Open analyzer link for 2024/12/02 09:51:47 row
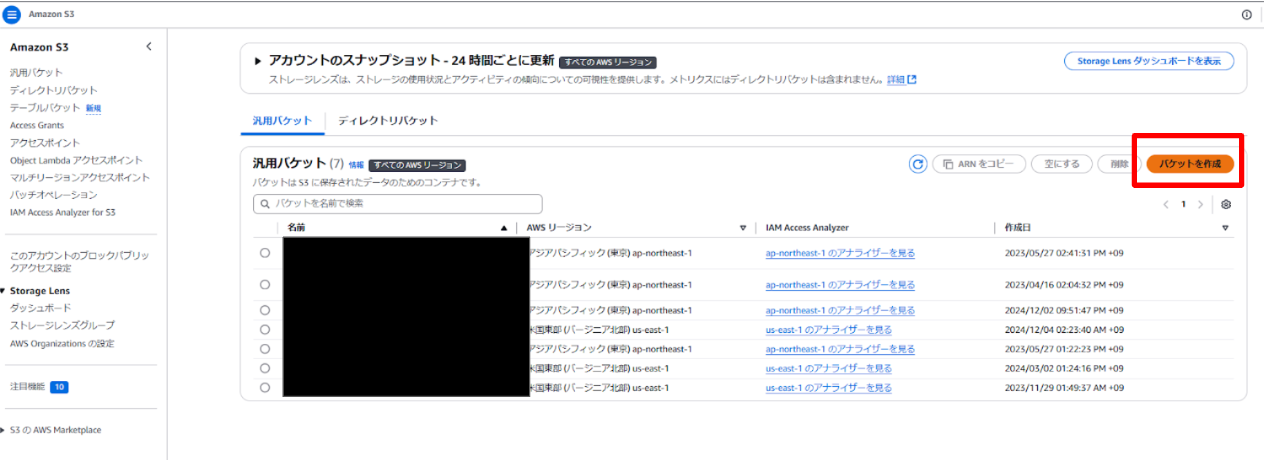 tap(840, 311)
